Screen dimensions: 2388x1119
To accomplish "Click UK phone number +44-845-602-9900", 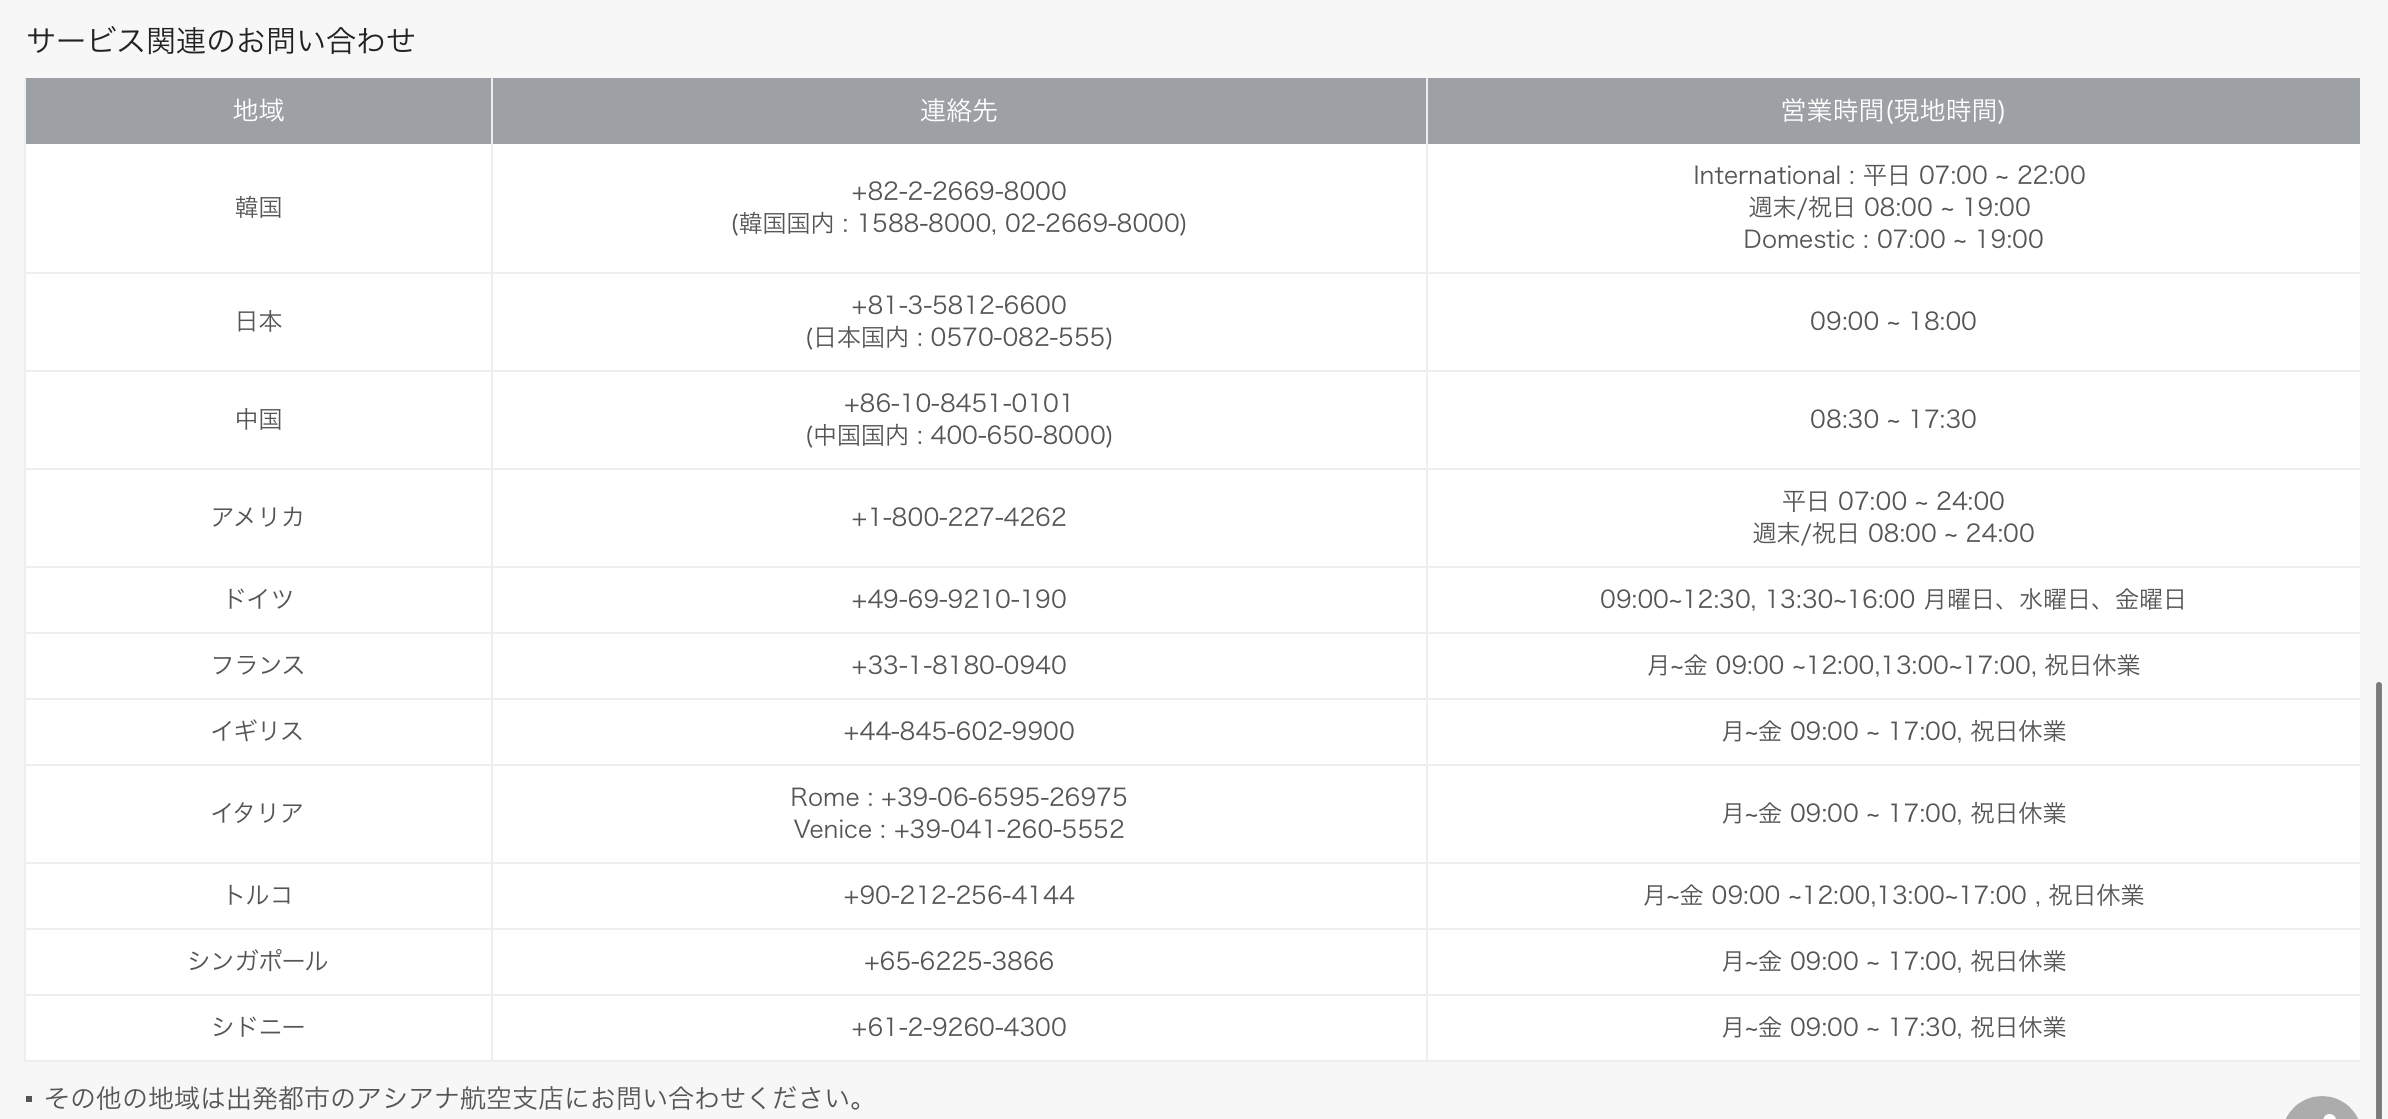I will (x=958, y=731).
